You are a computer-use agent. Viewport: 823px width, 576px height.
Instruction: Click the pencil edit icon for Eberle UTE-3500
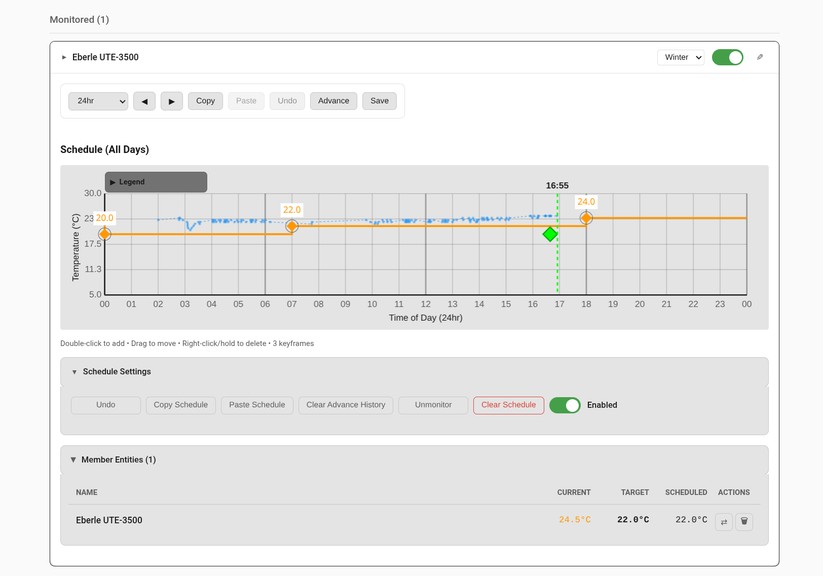tap(759, 57)
